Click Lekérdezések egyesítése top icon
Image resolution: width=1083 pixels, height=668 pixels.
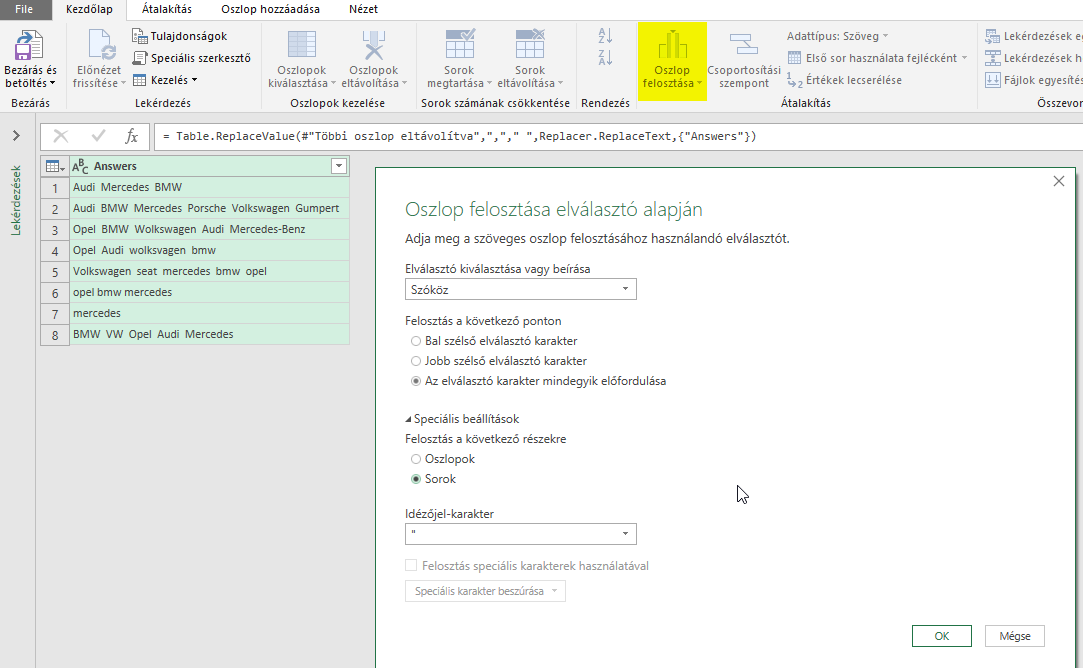point(993,36)
